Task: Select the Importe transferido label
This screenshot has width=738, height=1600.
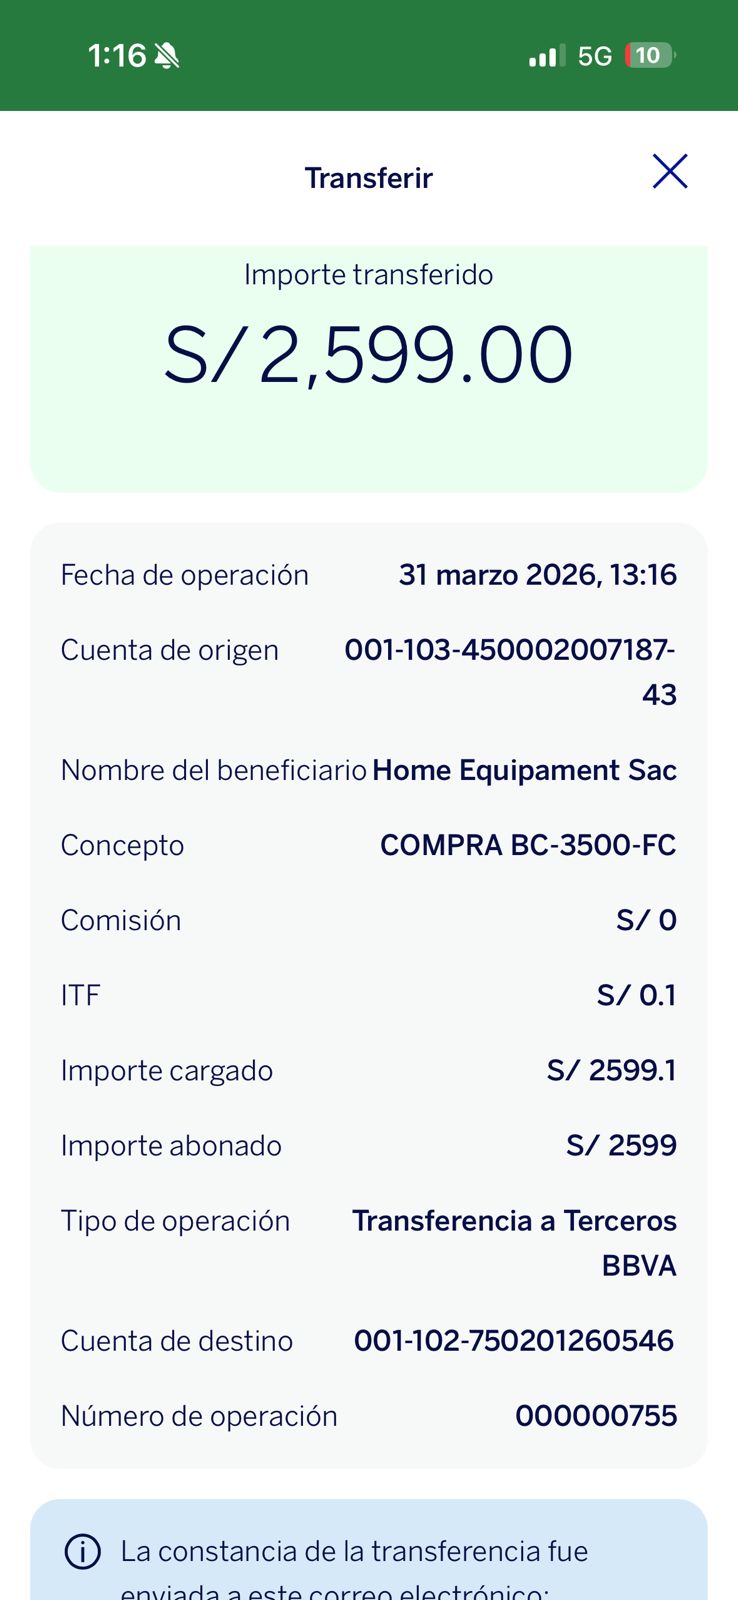Action: tap(368, 275)
